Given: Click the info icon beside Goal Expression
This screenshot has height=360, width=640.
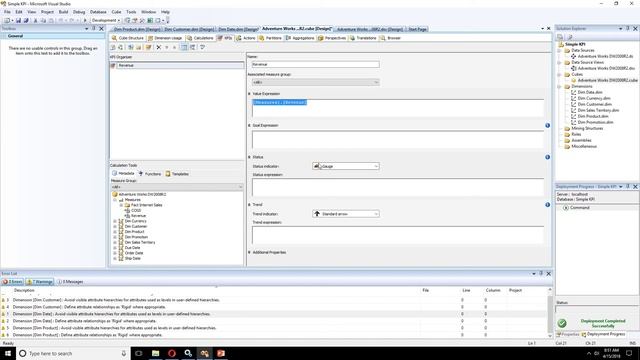Looking at the screenshot, I should pyautogui.click(x=547, y=125).
